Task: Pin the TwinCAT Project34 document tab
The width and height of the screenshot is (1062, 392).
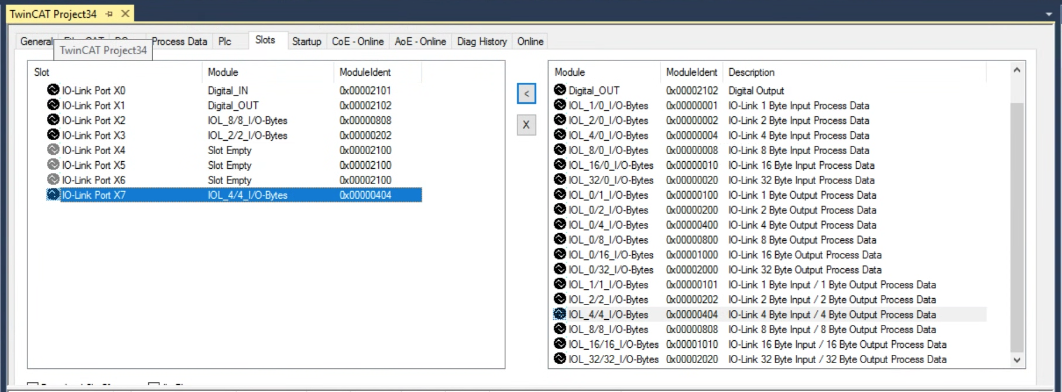Action: click(x=109, y=14)
